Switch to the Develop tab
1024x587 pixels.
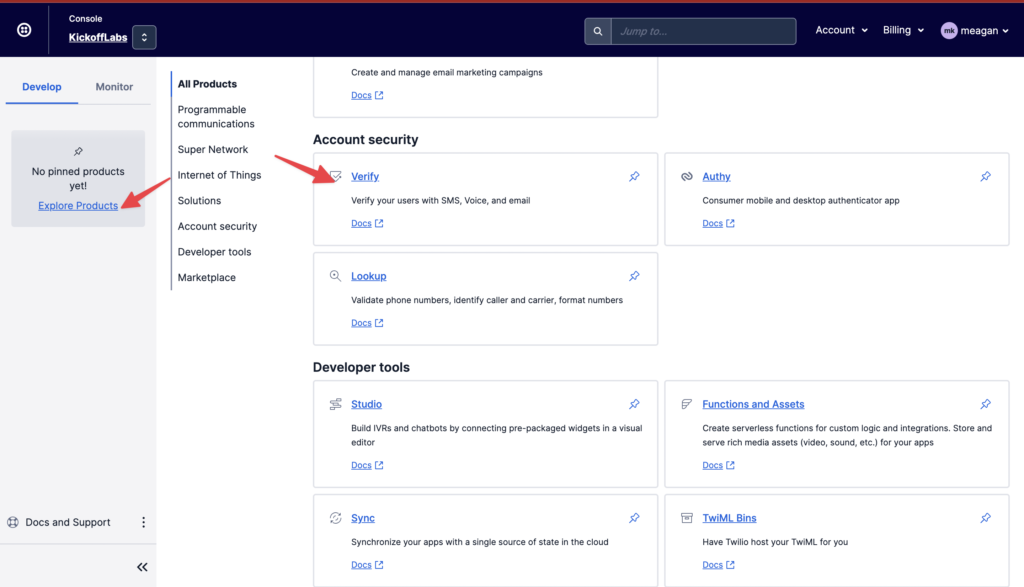point(42,87)
